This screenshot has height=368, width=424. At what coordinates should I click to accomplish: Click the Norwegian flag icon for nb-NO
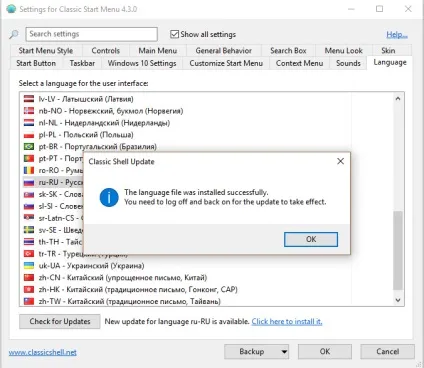tap(29, 111)
